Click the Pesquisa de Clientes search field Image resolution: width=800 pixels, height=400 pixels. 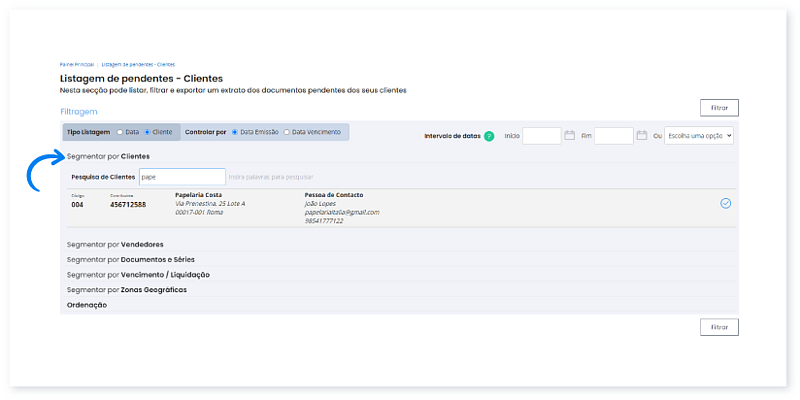pos(181,177)
